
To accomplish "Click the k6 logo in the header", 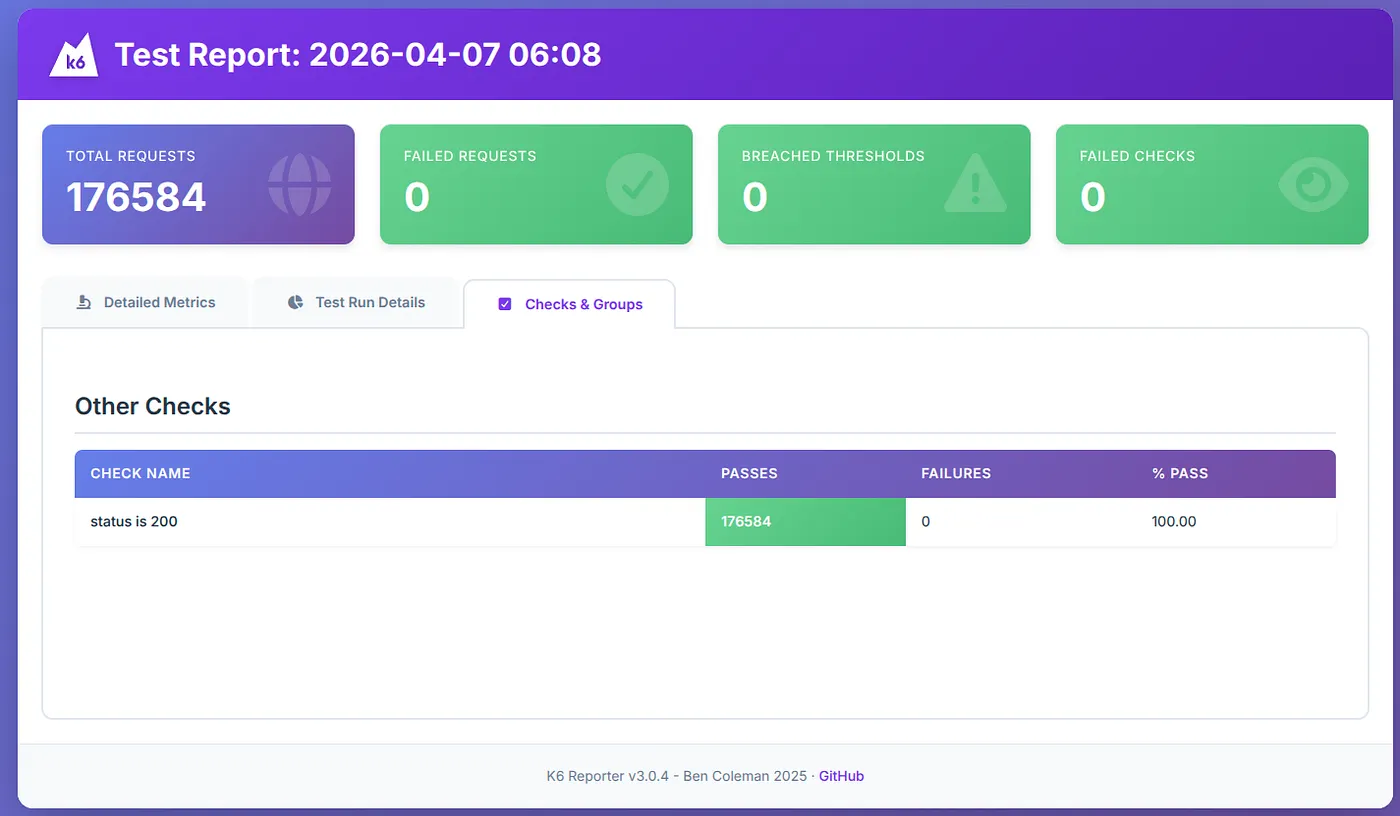I will [74, 55].
